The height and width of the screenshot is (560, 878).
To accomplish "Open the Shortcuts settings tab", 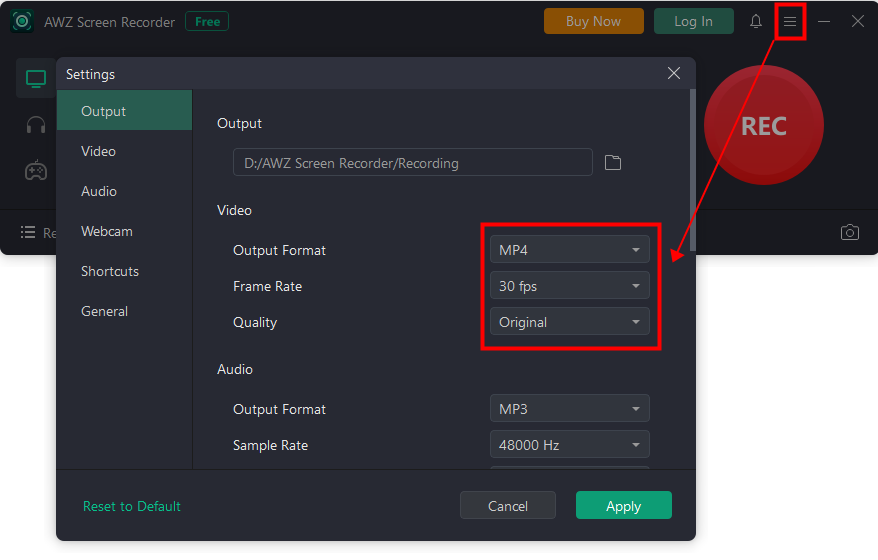I will tap(124, 271).
